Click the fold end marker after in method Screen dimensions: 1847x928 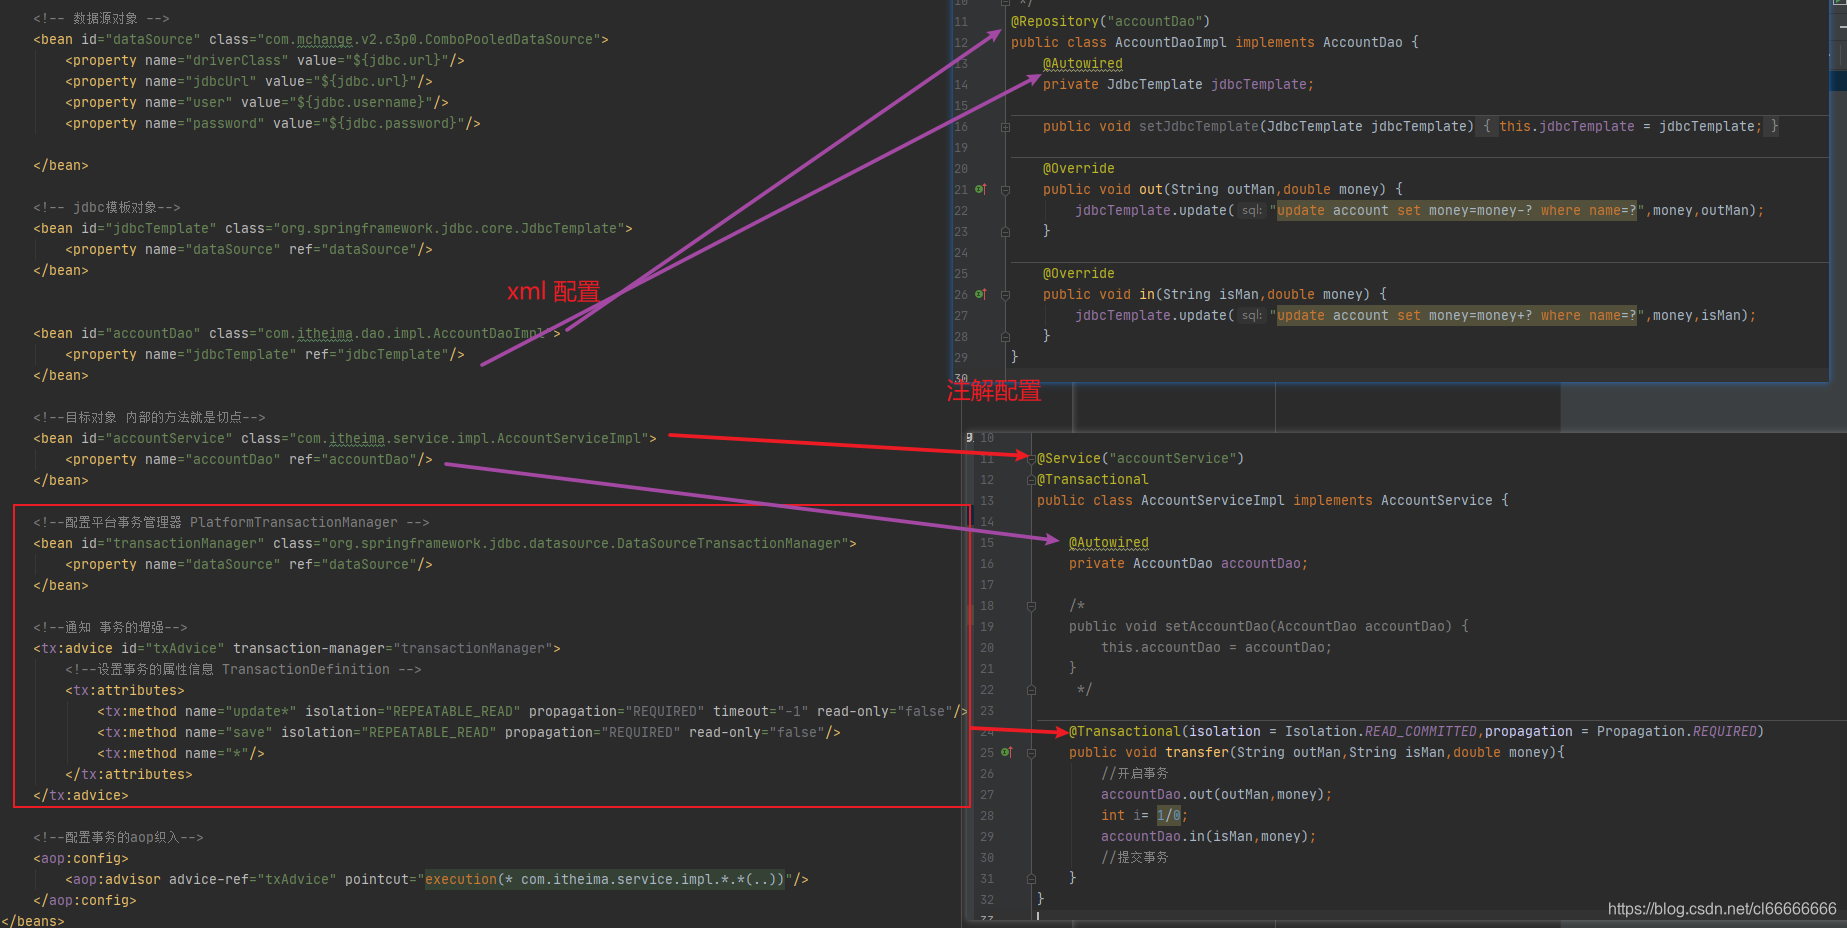tap(1005, 336)
